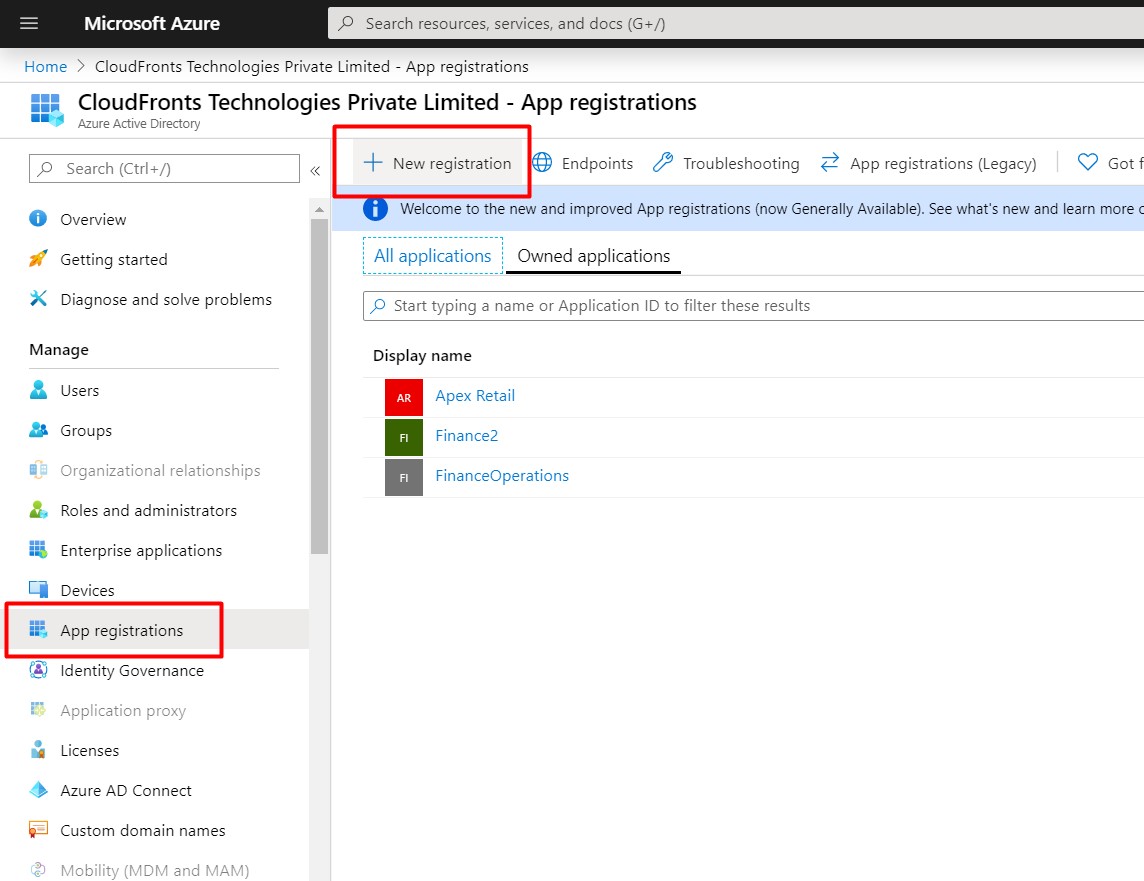Click the Troubleshooting toolbar label
This screenshot has width=1144, height=881.
[x=741, y=163]
